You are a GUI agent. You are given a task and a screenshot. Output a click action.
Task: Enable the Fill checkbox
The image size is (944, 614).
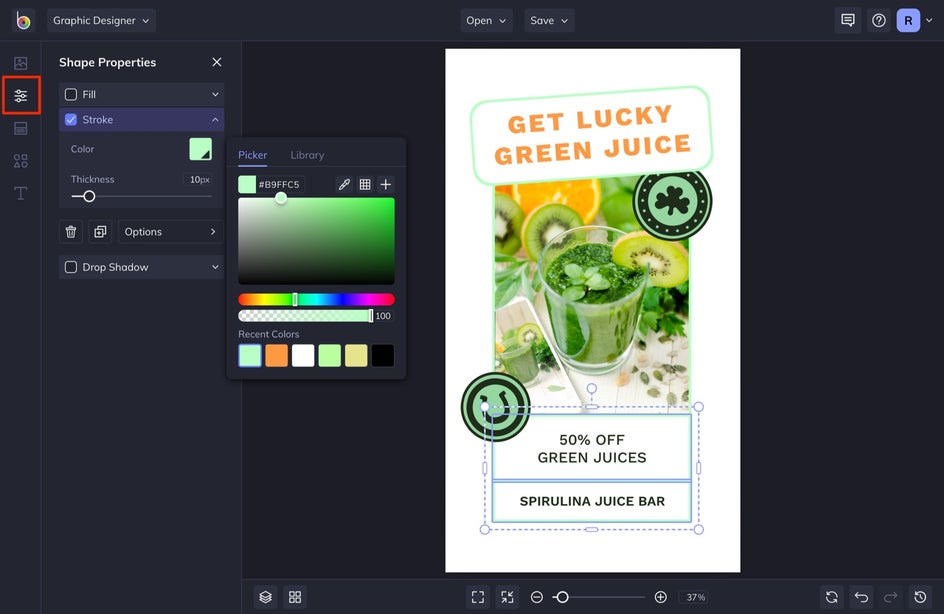[x=71, y=95]
